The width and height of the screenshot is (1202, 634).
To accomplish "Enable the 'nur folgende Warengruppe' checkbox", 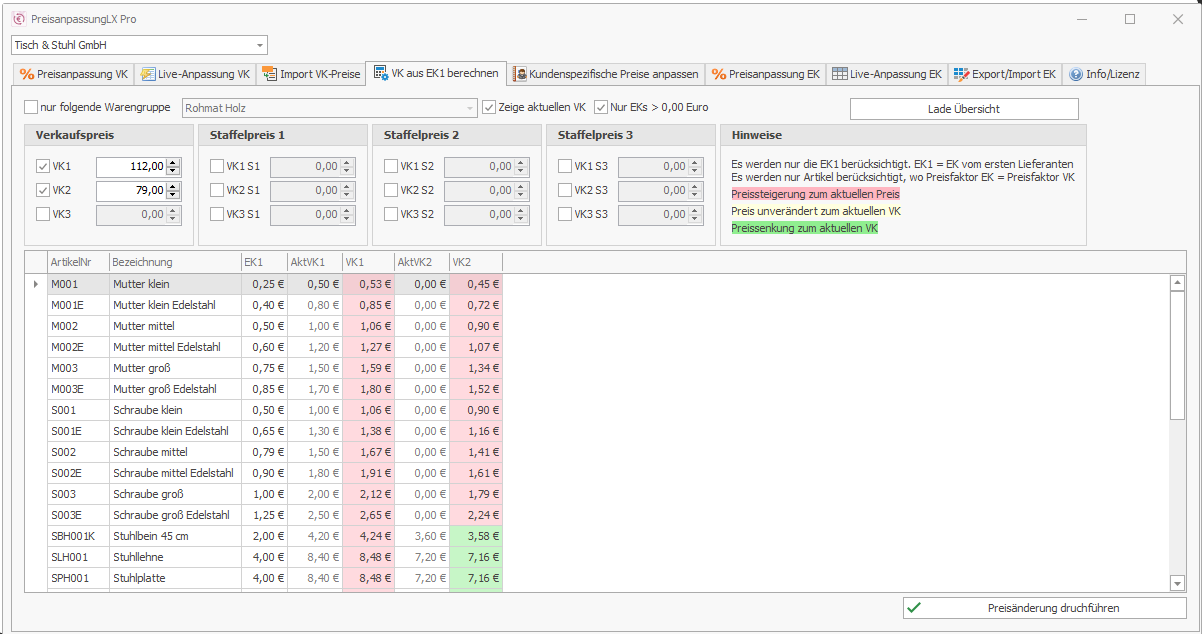I will click(x=31, y=107).
